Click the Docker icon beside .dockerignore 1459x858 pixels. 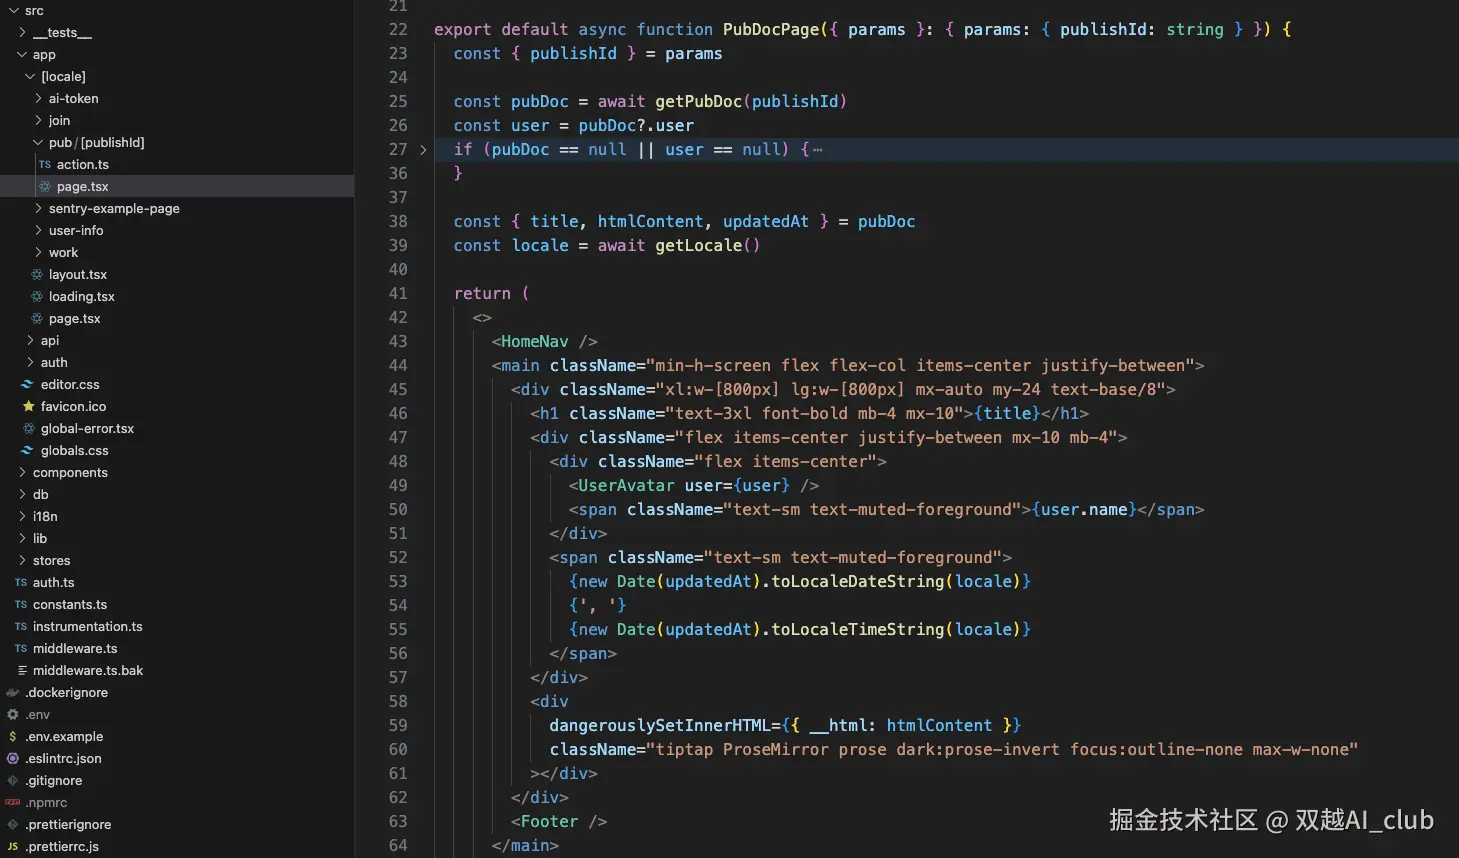click(13, 693)
